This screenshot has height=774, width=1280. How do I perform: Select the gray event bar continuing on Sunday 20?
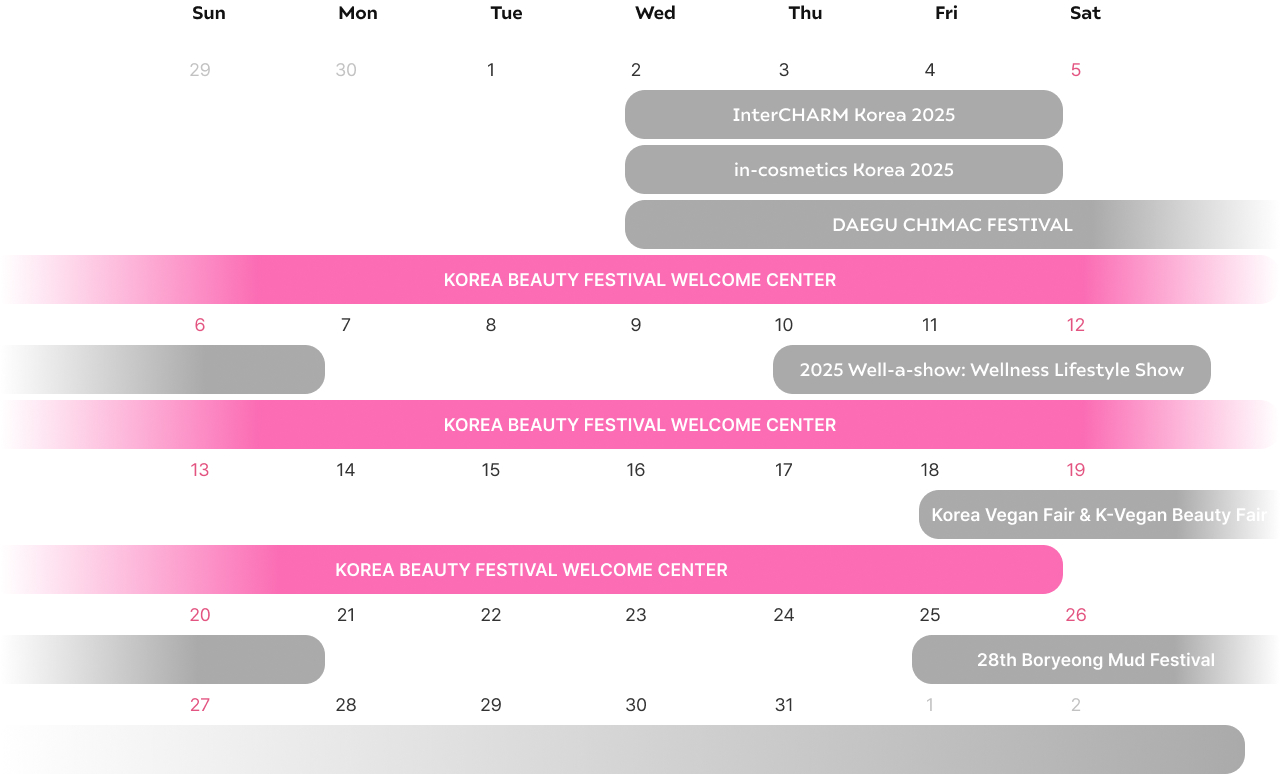click(x=162, y=659)
